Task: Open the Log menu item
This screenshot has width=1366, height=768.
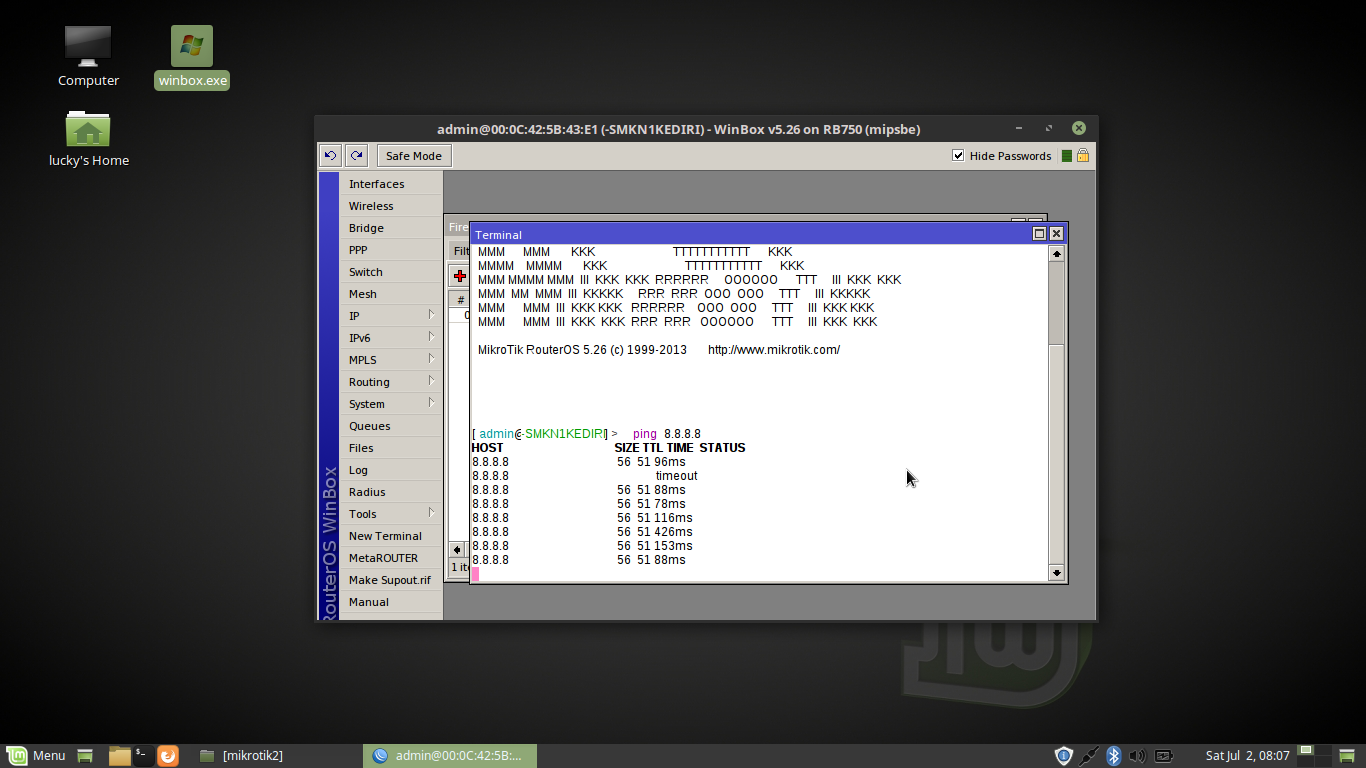Action: pos(391,470)
